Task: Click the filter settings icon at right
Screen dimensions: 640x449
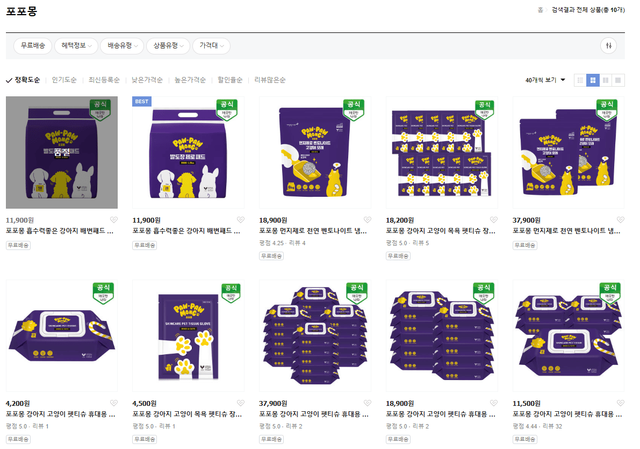Action: tap(609, 46)
